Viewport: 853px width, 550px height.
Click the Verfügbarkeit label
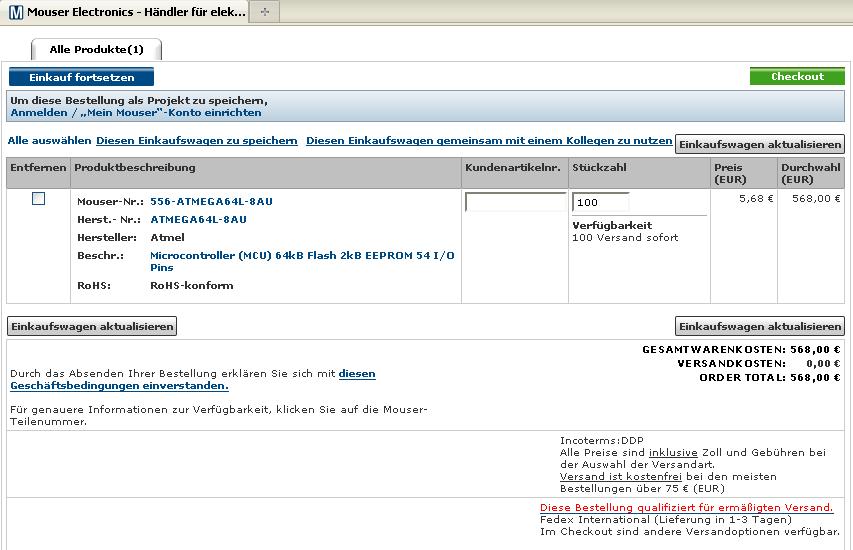(612, 225)
